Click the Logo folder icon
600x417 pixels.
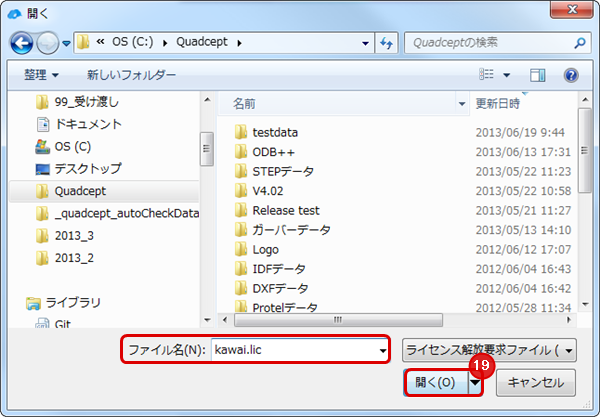click(x=241, y=249)
